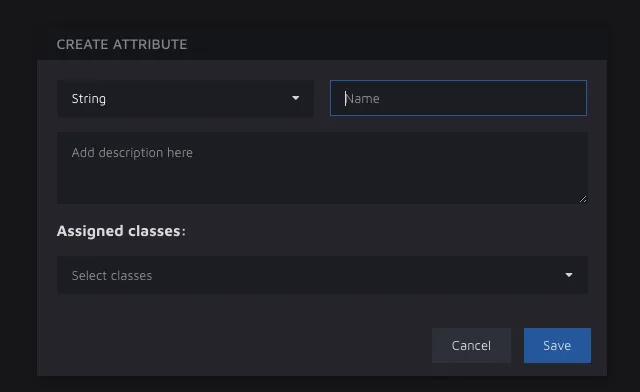Click the Assigned classes label
The image size is (640, 392).
click(x=121, y=231)
